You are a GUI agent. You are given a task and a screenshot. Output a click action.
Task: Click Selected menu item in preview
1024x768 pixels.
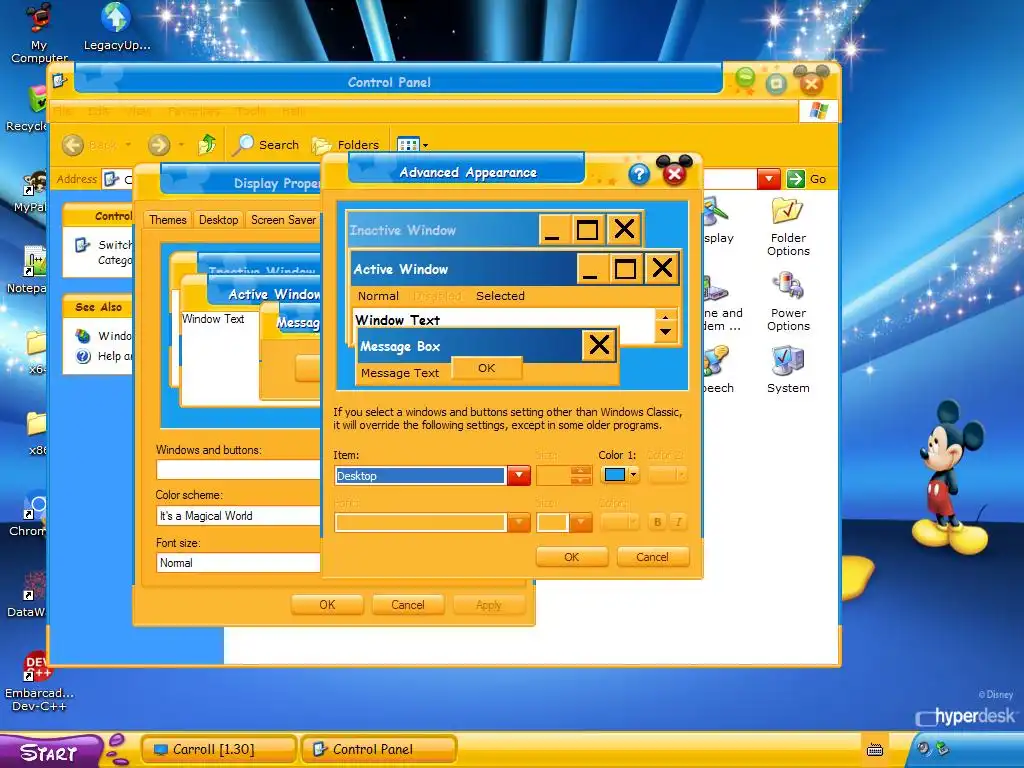click(x=500, y=296)
